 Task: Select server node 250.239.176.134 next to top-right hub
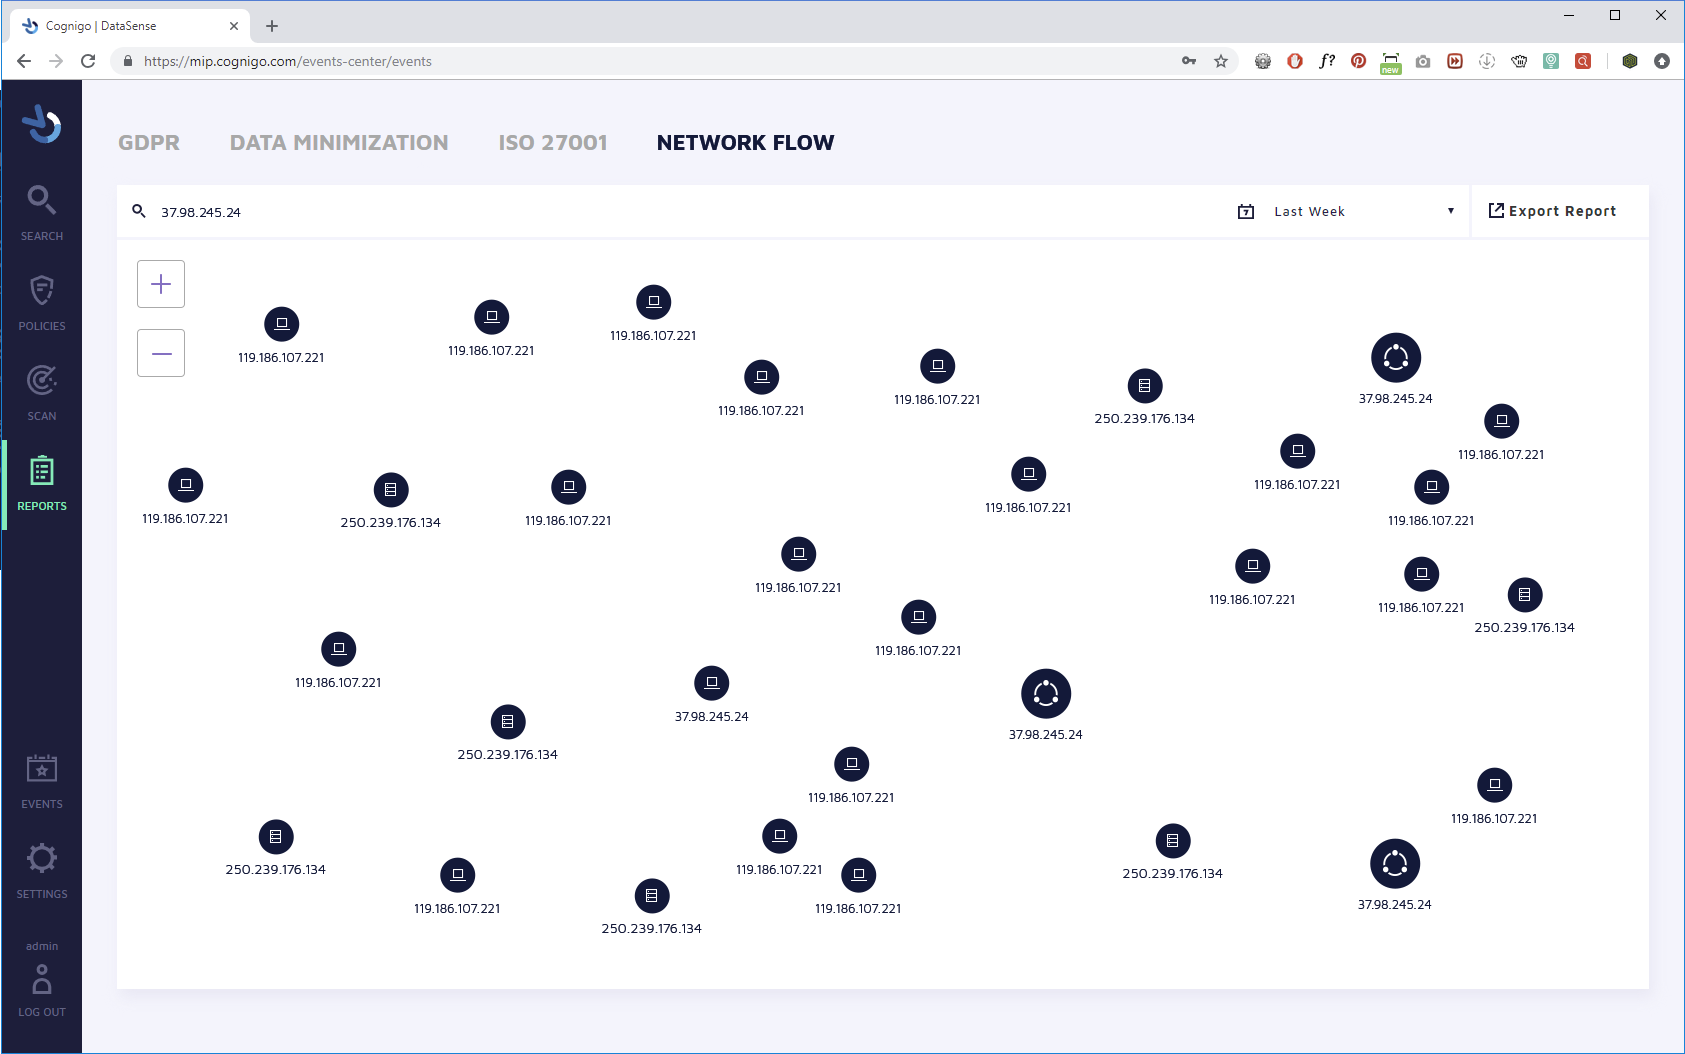1145,386
